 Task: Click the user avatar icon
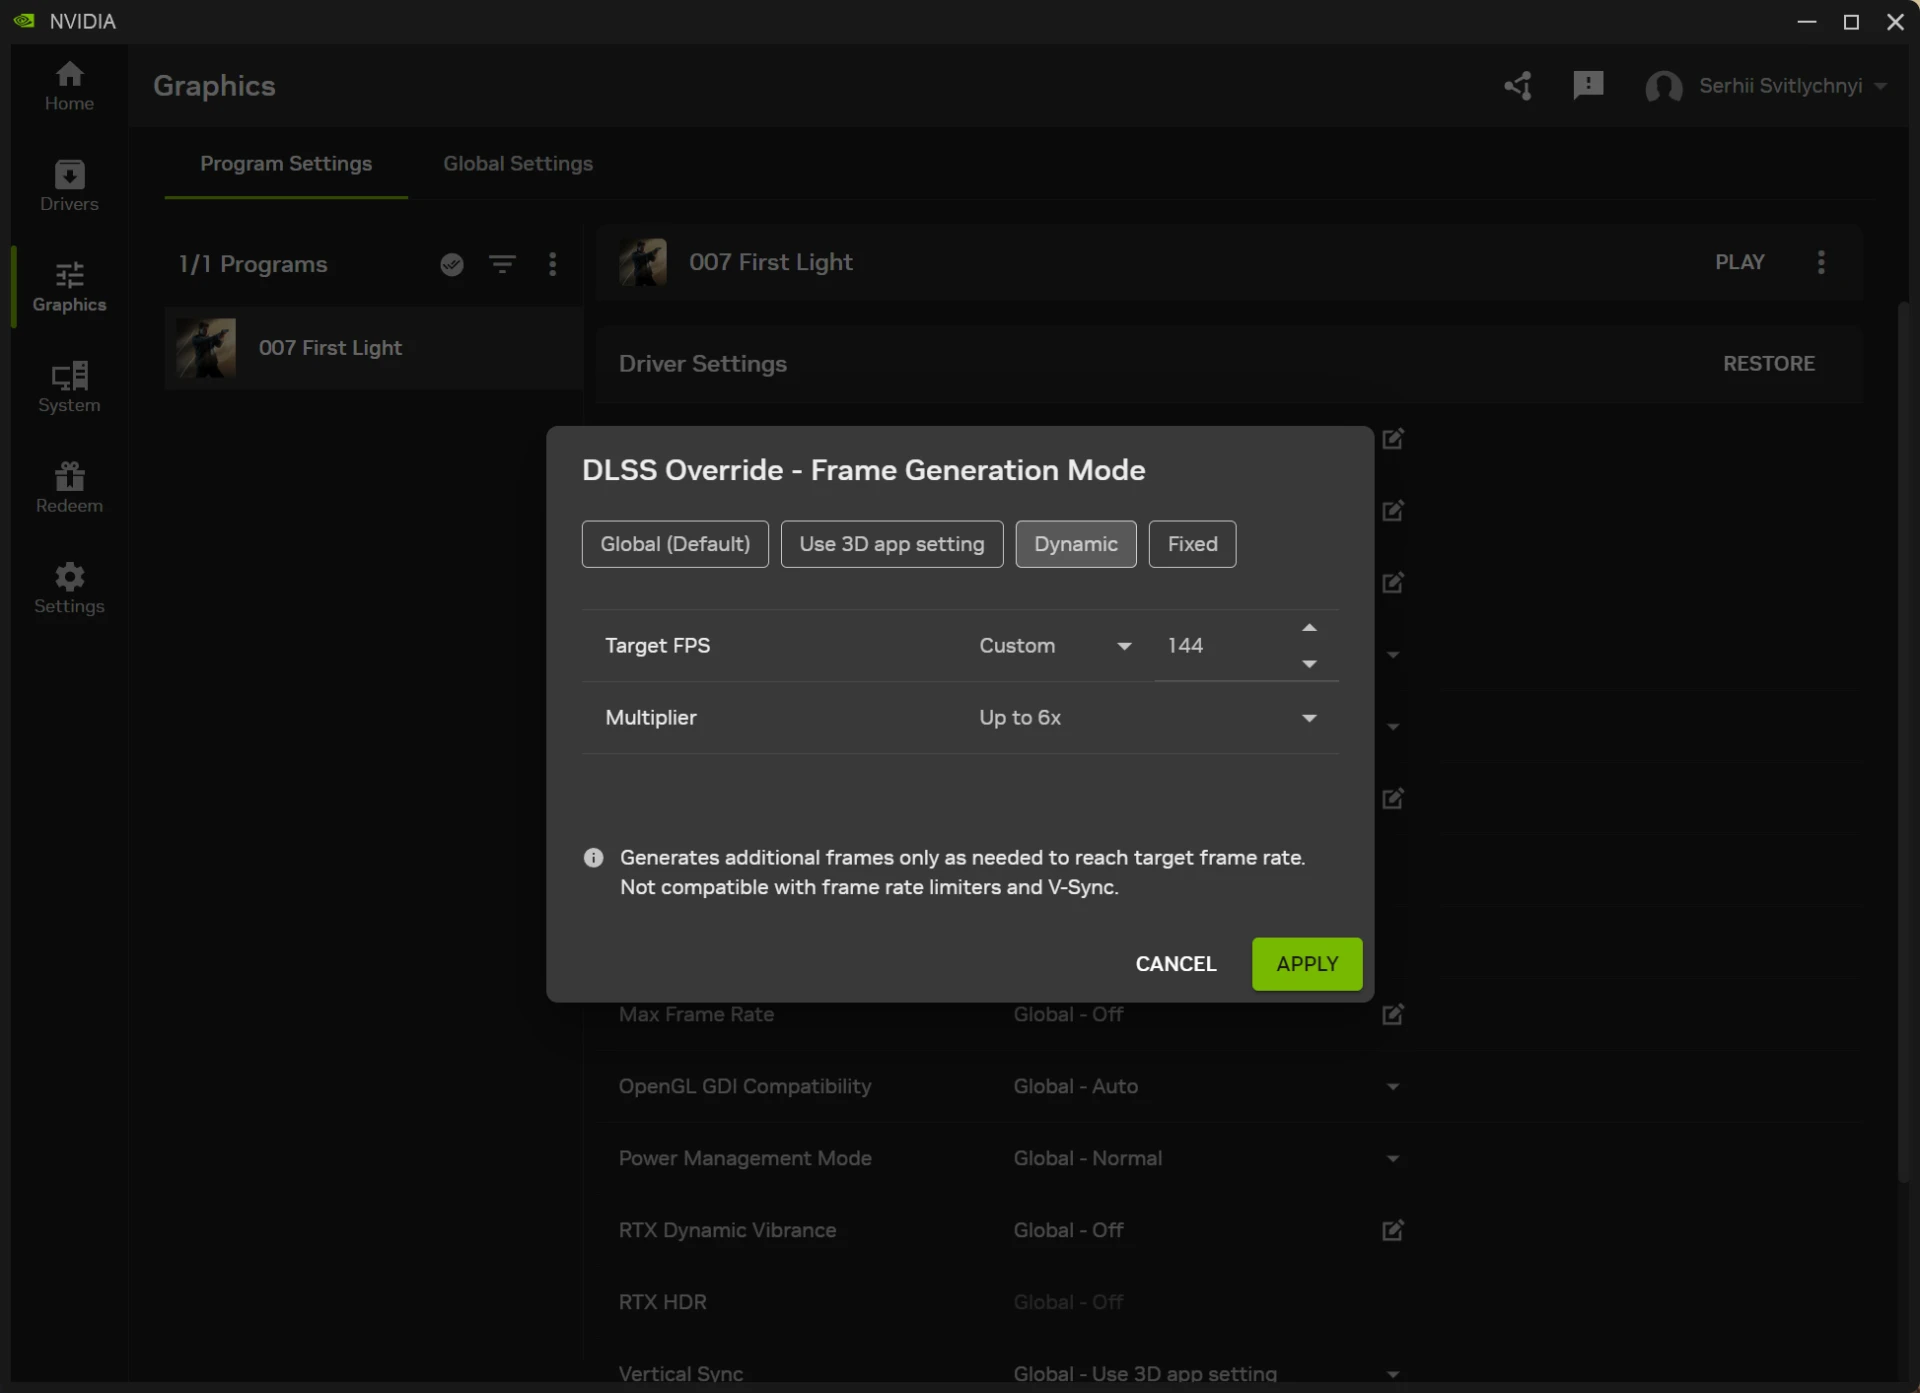(1664, 87)
